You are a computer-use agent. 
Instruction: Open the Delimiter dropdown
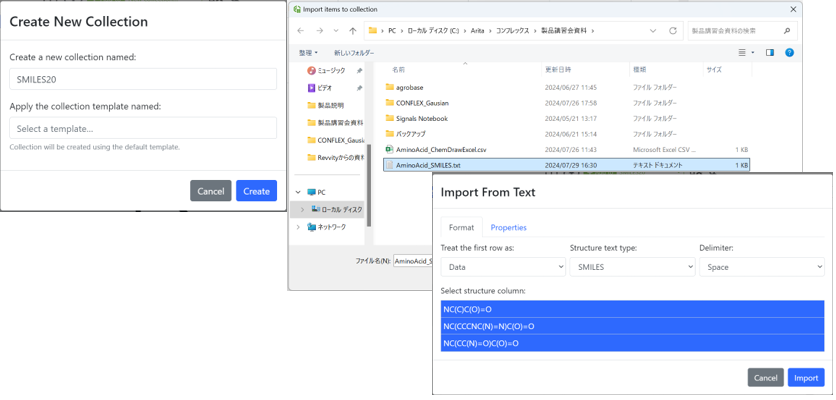(761, 267)
